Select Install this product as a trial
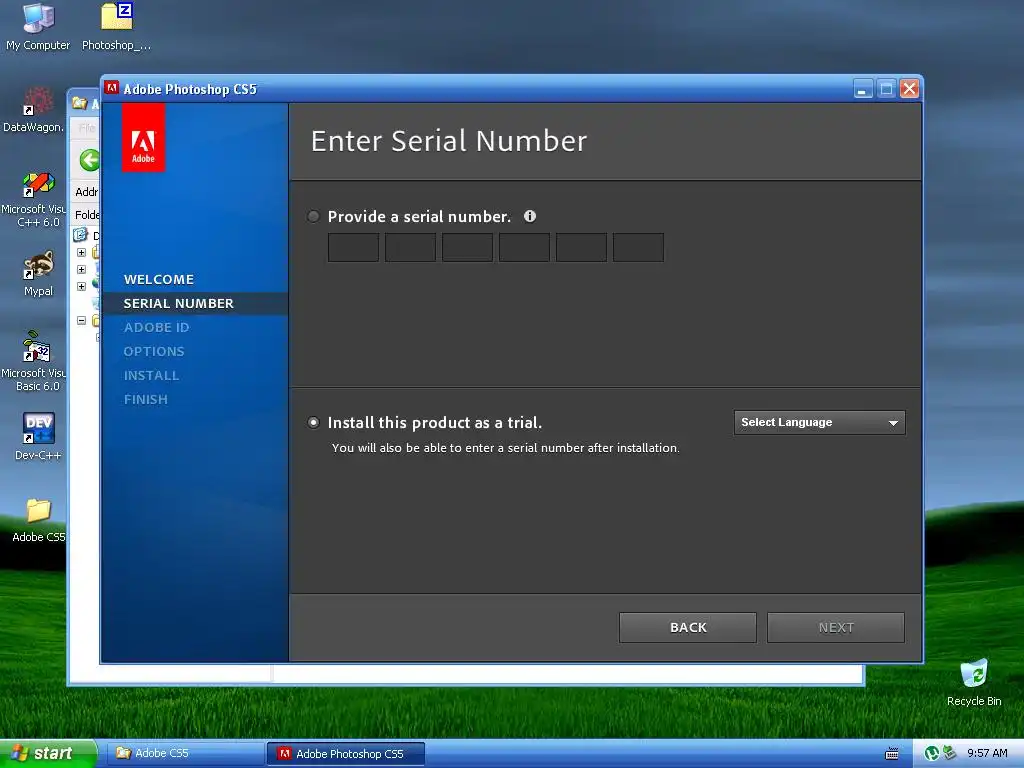The height and width of the screenshot is (768, 1024). [x=313, y=423]
